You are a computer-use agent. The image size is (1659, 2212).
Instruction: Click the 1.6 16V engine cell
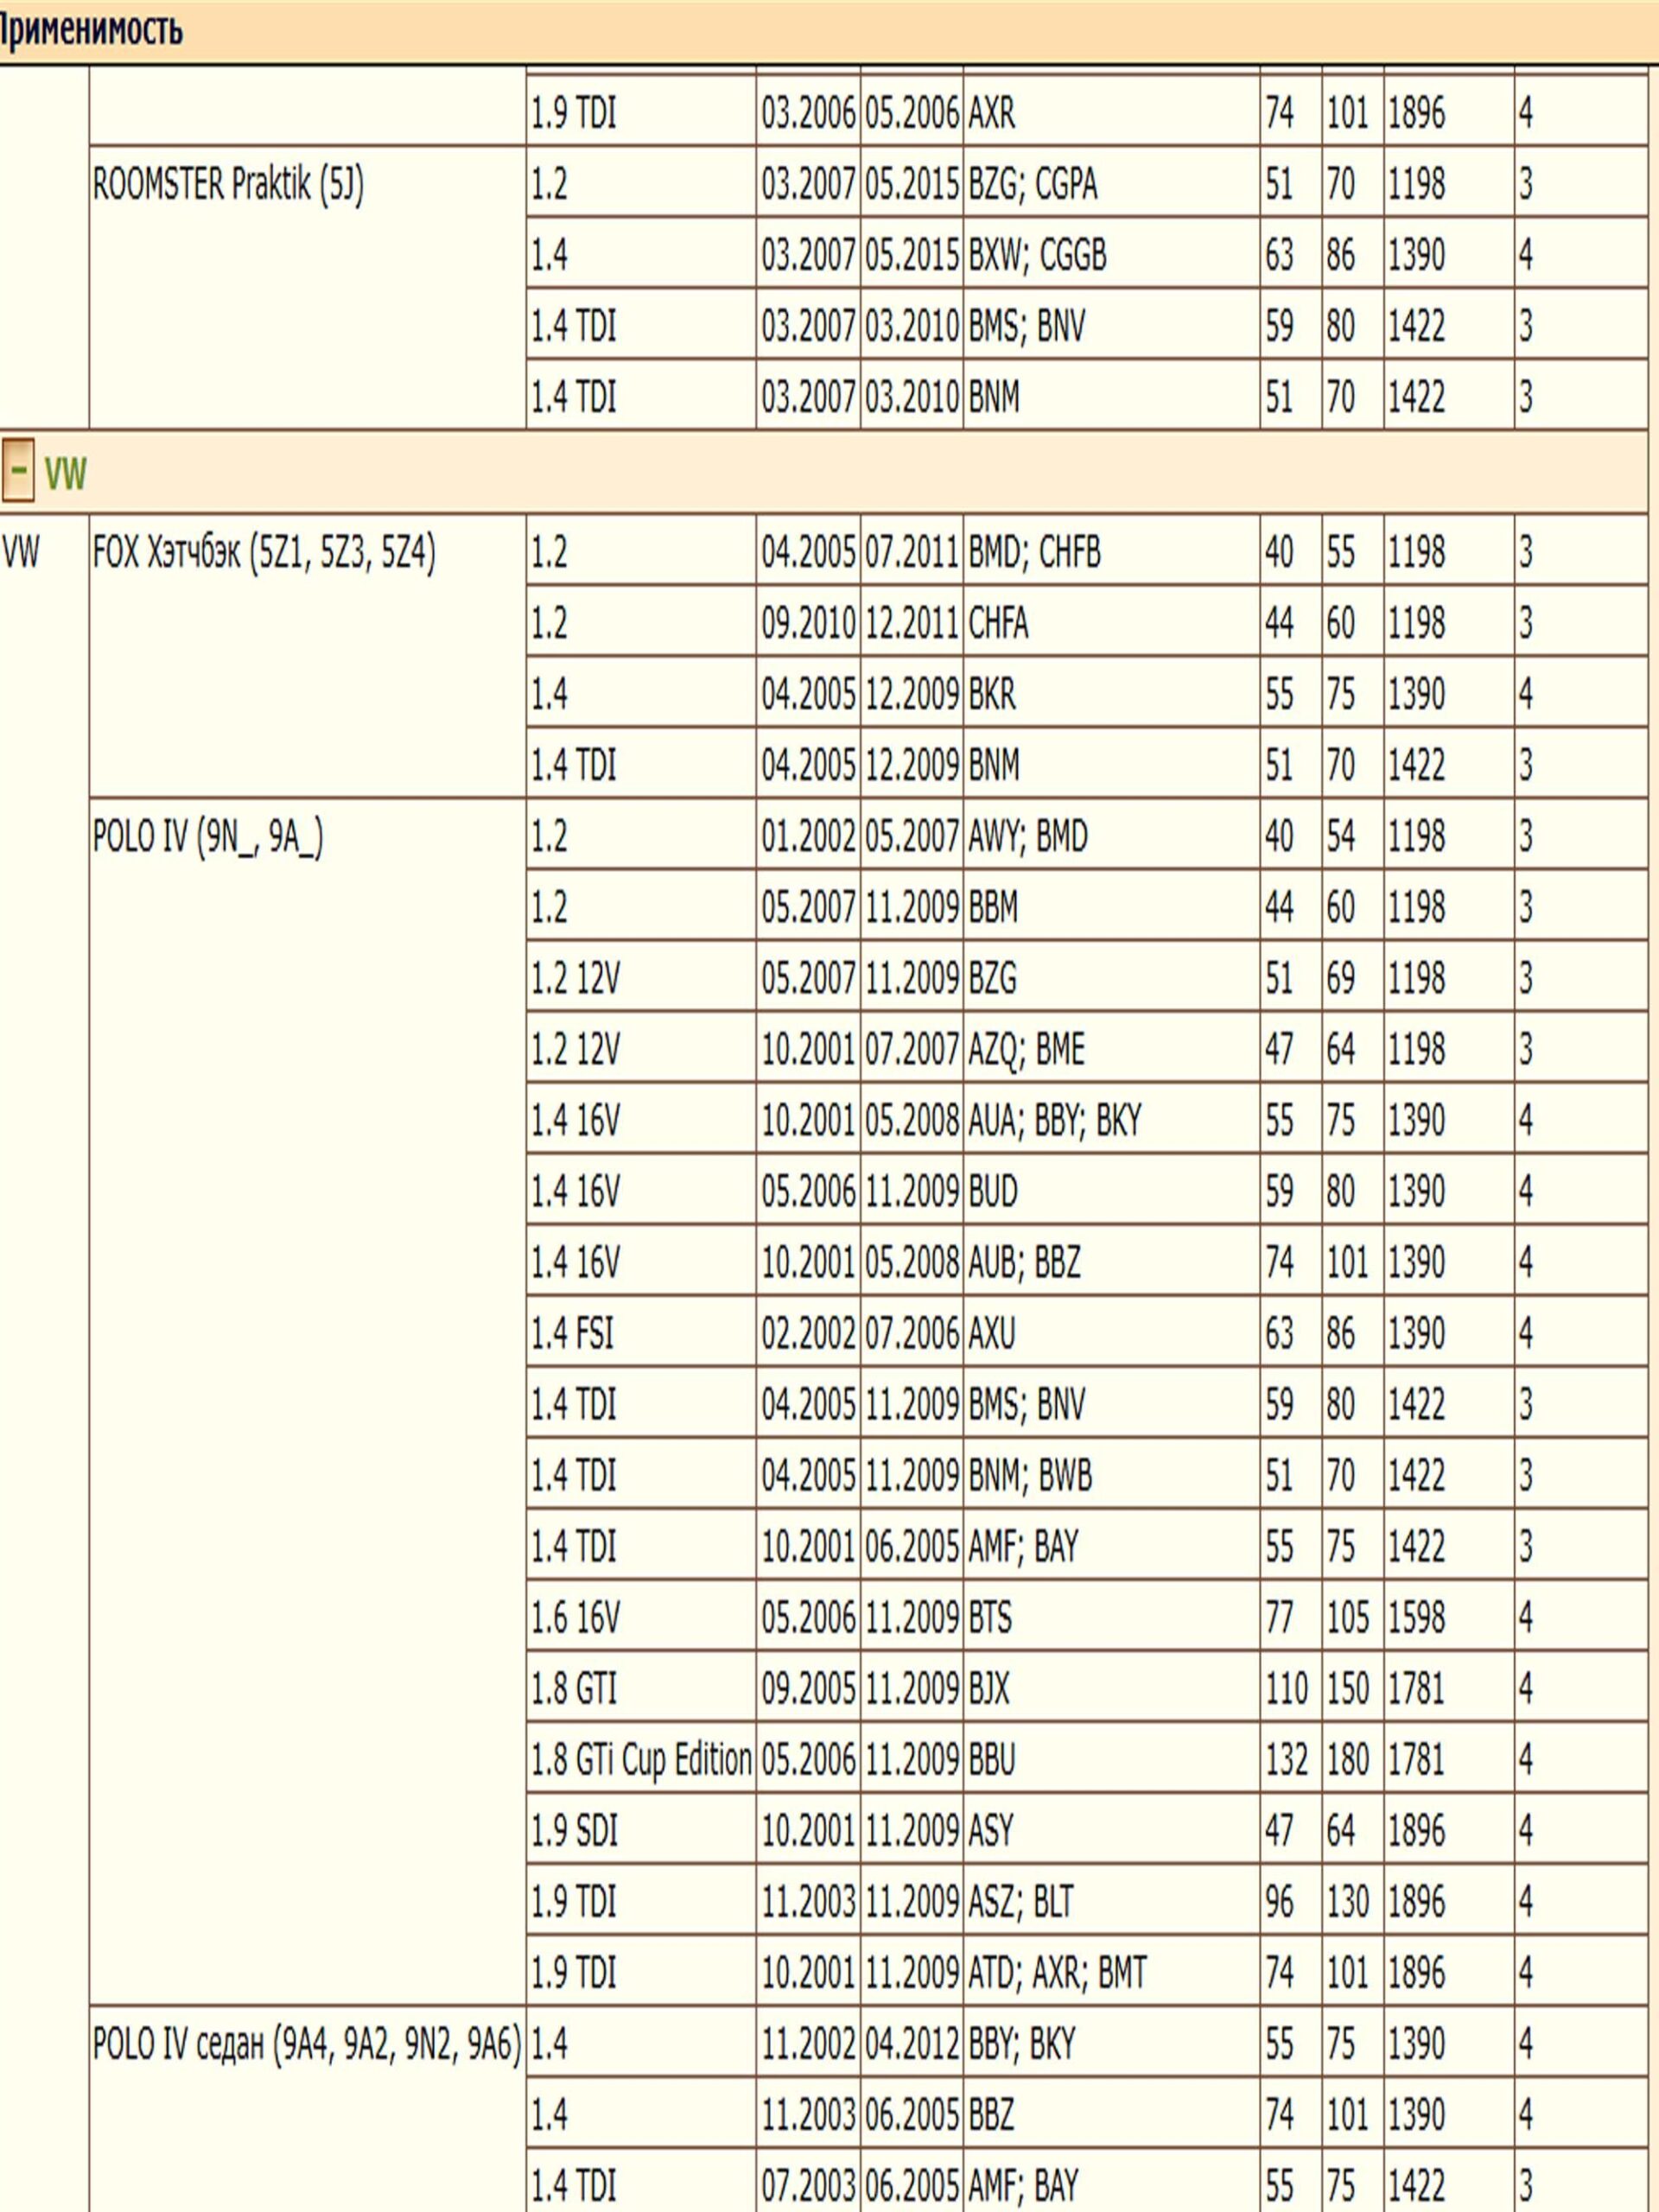click(x=575, y=1618)
